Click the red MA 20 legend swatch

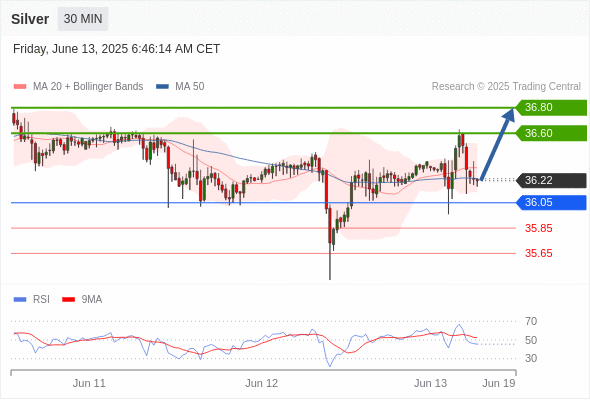(20, 87)
